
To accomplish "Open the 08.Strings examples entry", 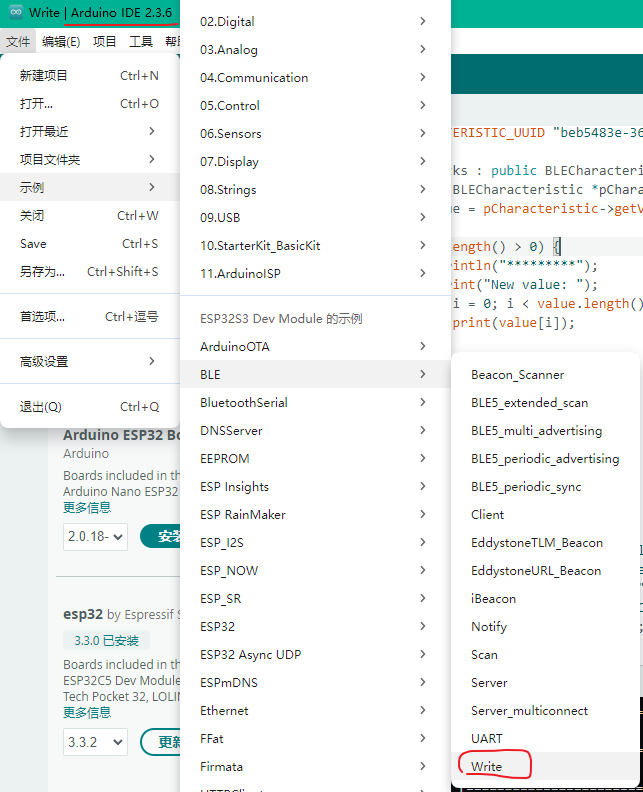I will (315, 189).
